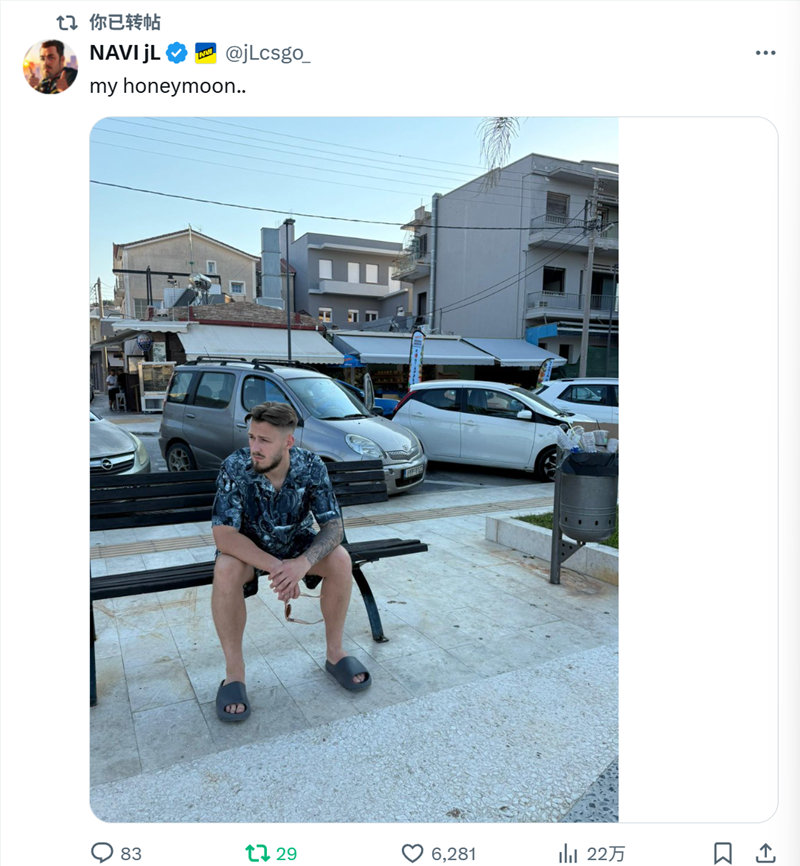Open view analytics bar chart icon

[567, 853]
